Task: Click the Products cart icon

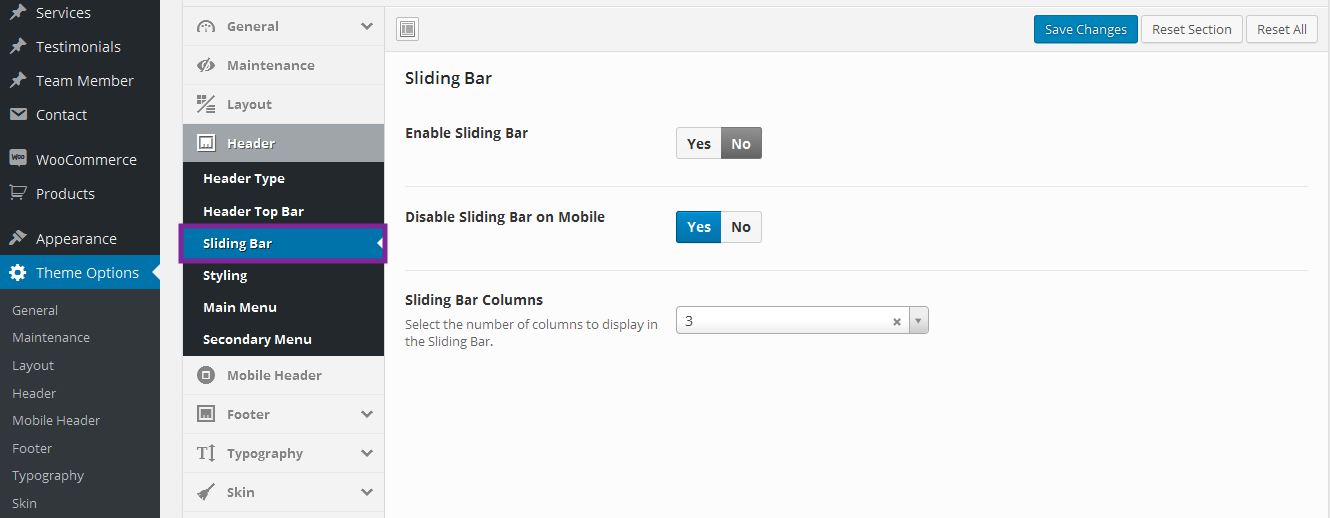Action: [18, 193]
